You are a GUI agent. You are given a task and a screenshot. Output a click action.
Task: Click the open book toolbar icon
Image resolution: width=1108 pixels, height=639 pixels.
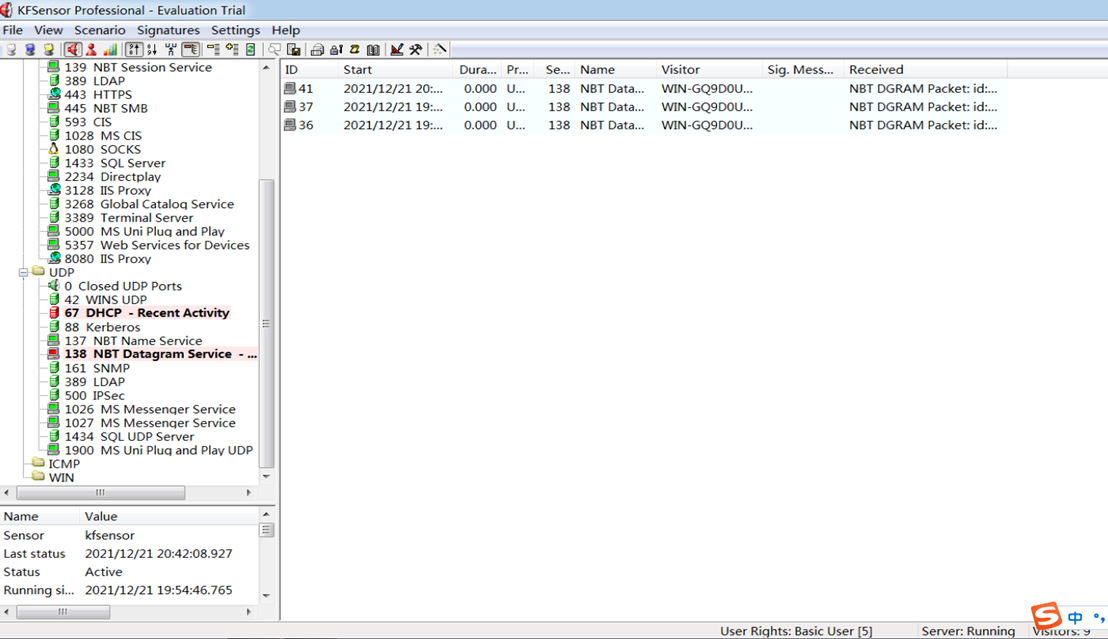373,49
